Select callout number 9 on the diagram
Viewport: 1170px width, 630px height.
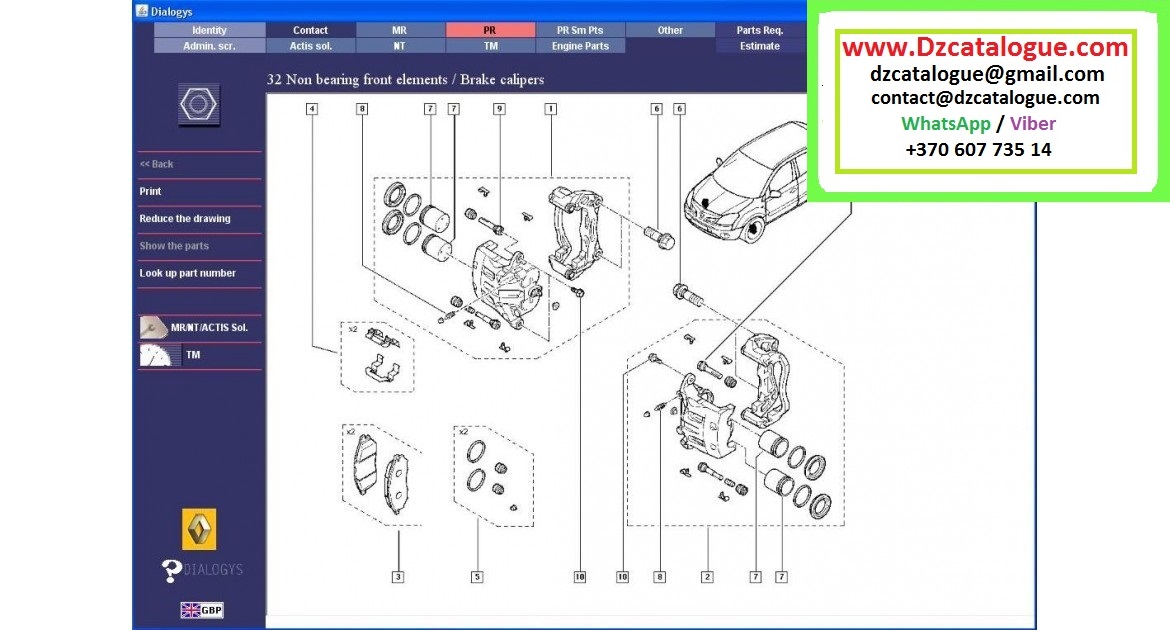click(x=499, y=109)
